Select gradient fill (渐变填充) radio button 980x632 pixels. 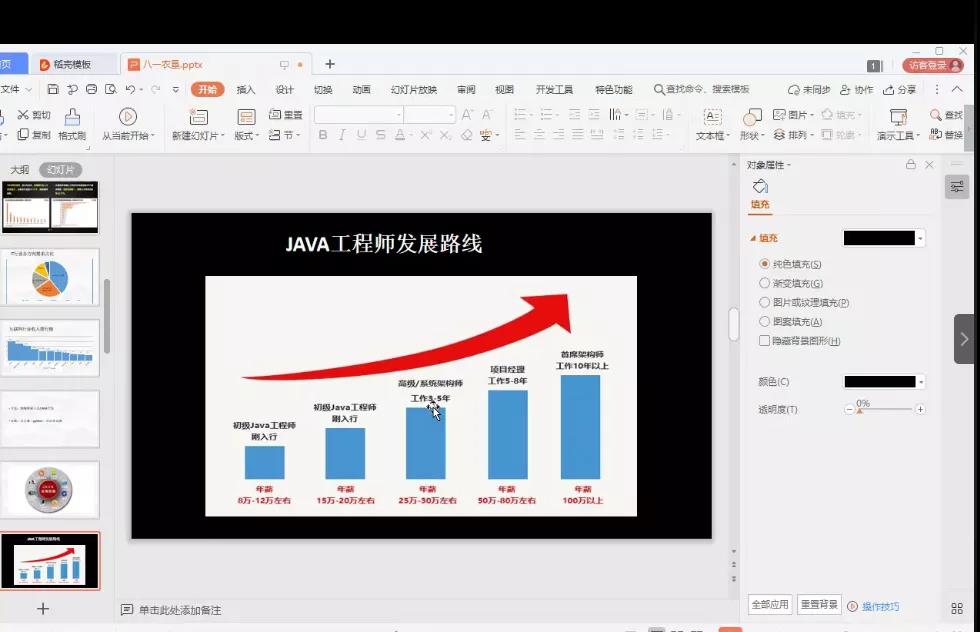(x=765, y=283)
